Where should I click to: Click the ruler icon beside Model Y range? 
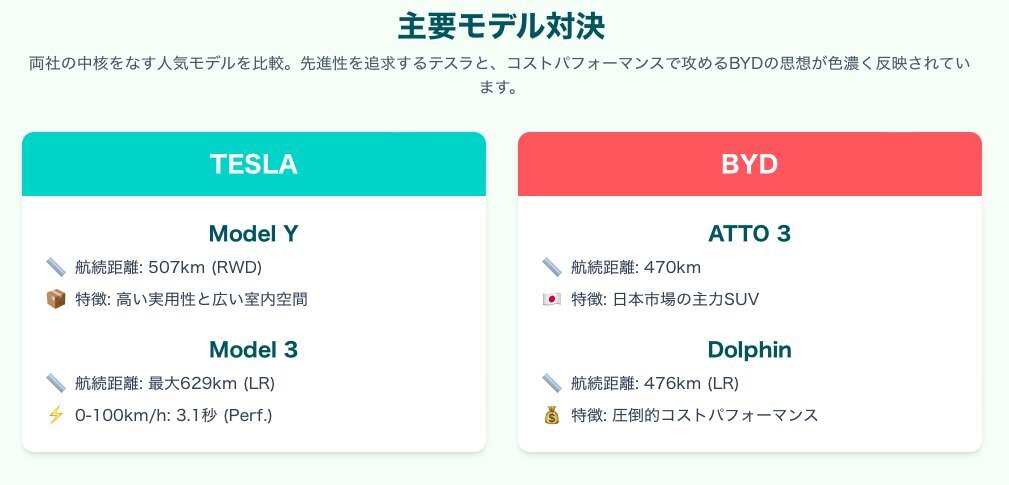(56, 267)
